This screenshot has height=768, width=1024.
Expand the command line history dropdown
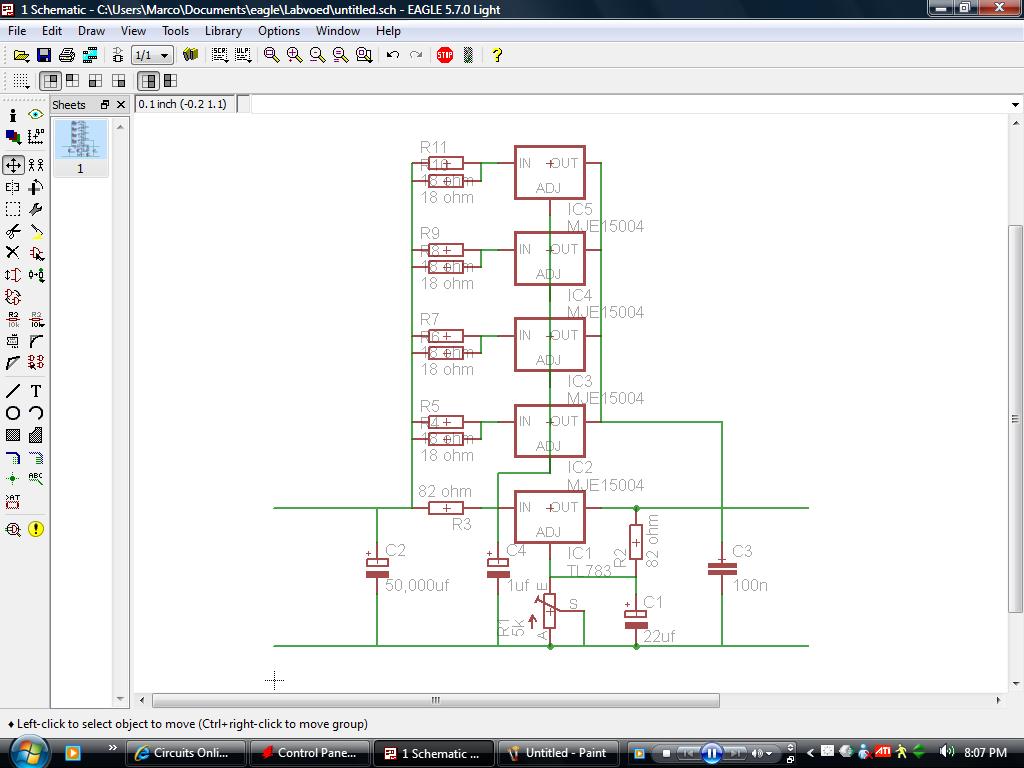(x=1015, y=104)
